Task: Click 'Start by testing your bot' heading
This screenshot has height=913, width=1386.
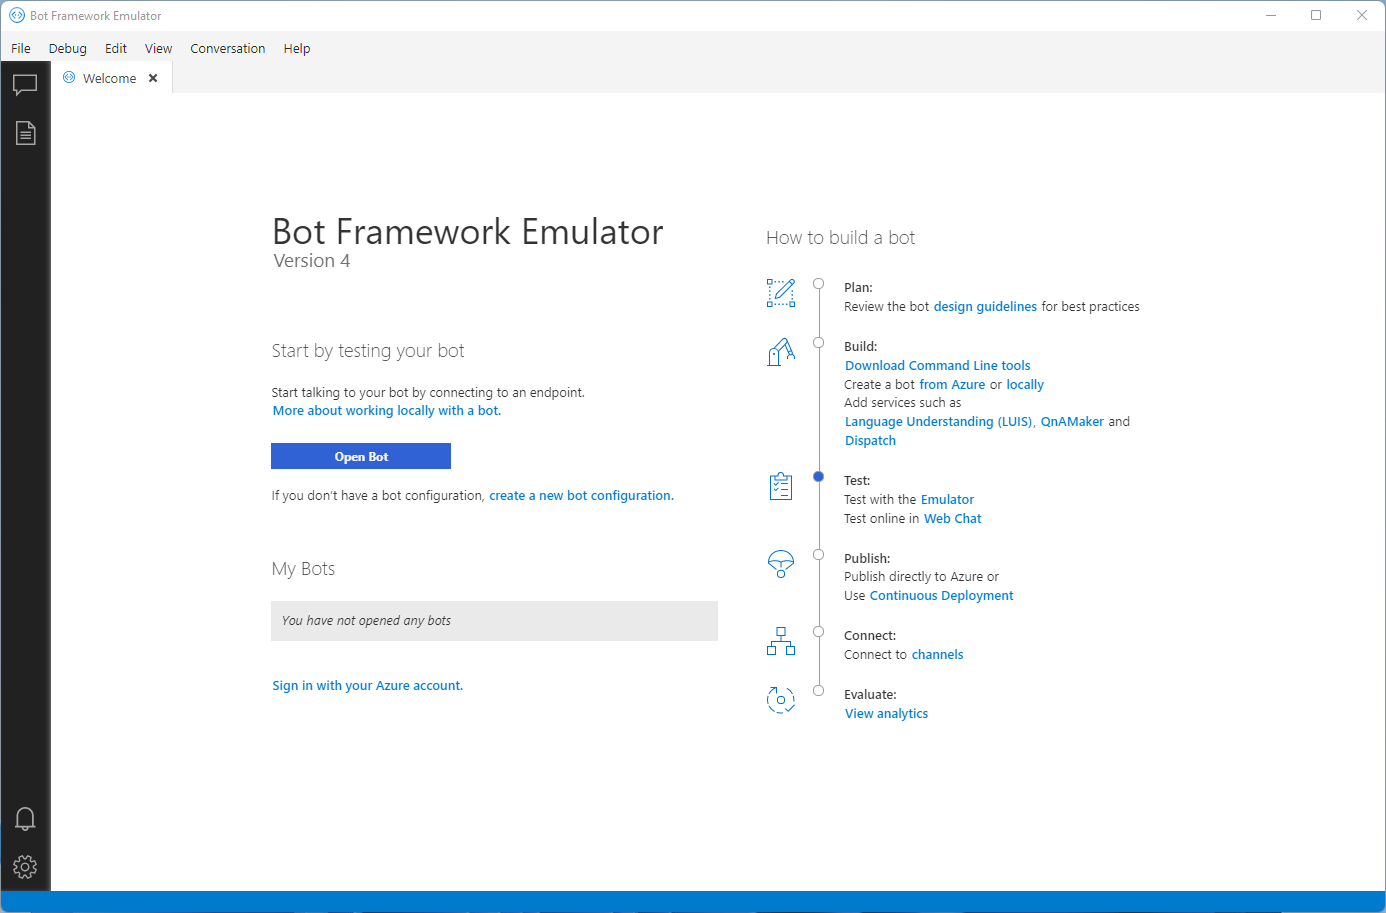Action: [x=368, y=351]
